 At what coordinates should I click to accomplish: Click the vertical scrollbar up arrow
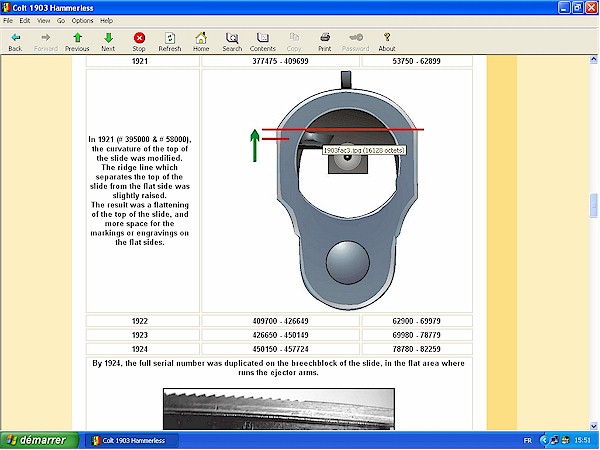point(593,59)
